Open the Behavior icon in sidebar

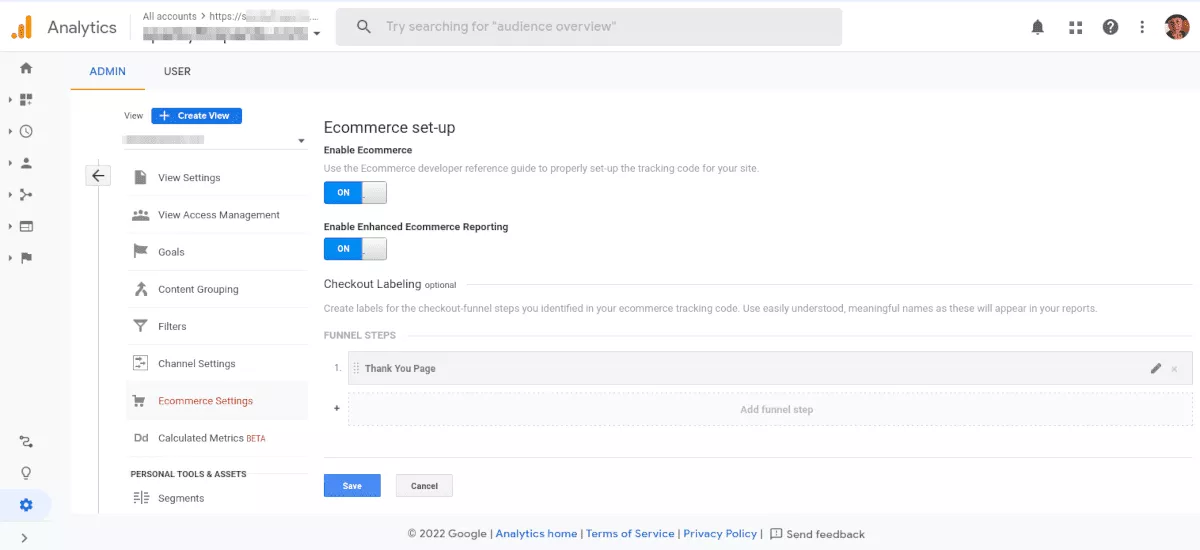pos(26,226)
